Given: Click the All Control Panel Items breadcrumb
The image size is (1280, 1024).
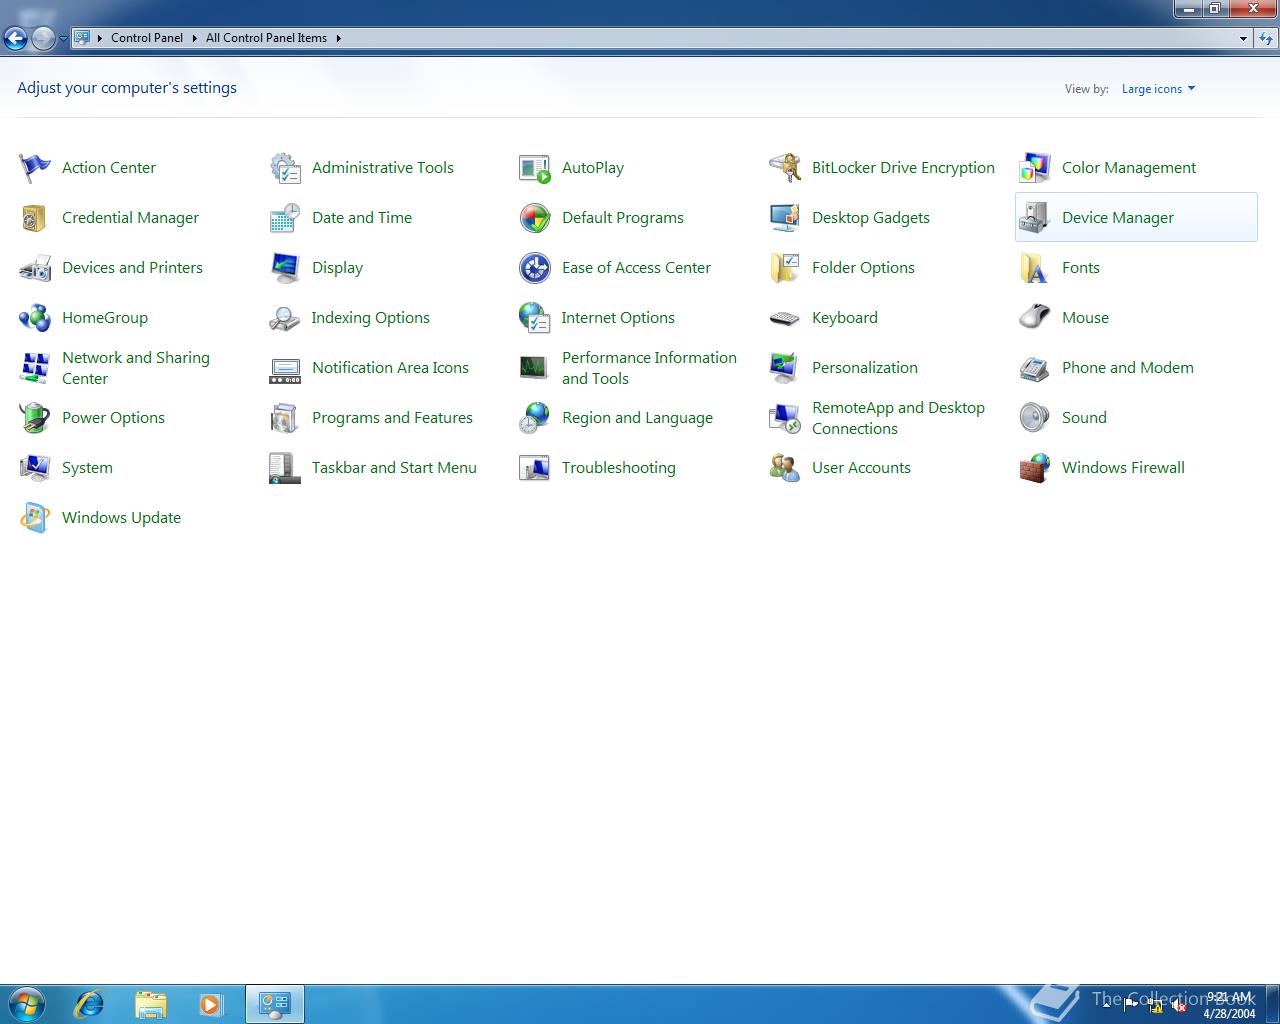Looking at the screenshot, I should (266, 38).
